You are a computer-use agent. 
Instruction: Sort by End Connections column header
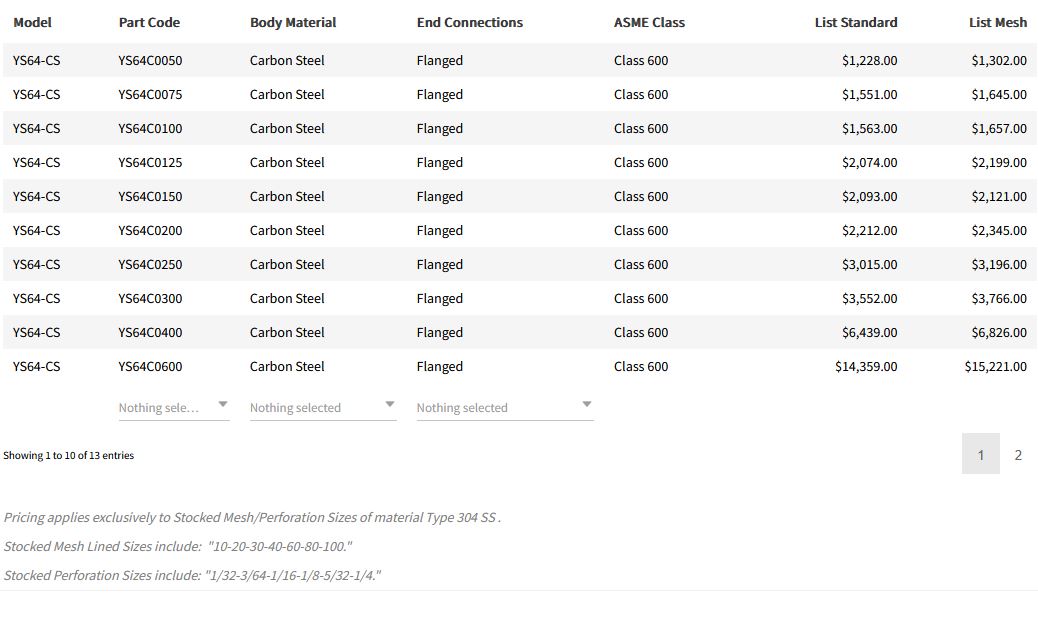(x=469, y=22)
